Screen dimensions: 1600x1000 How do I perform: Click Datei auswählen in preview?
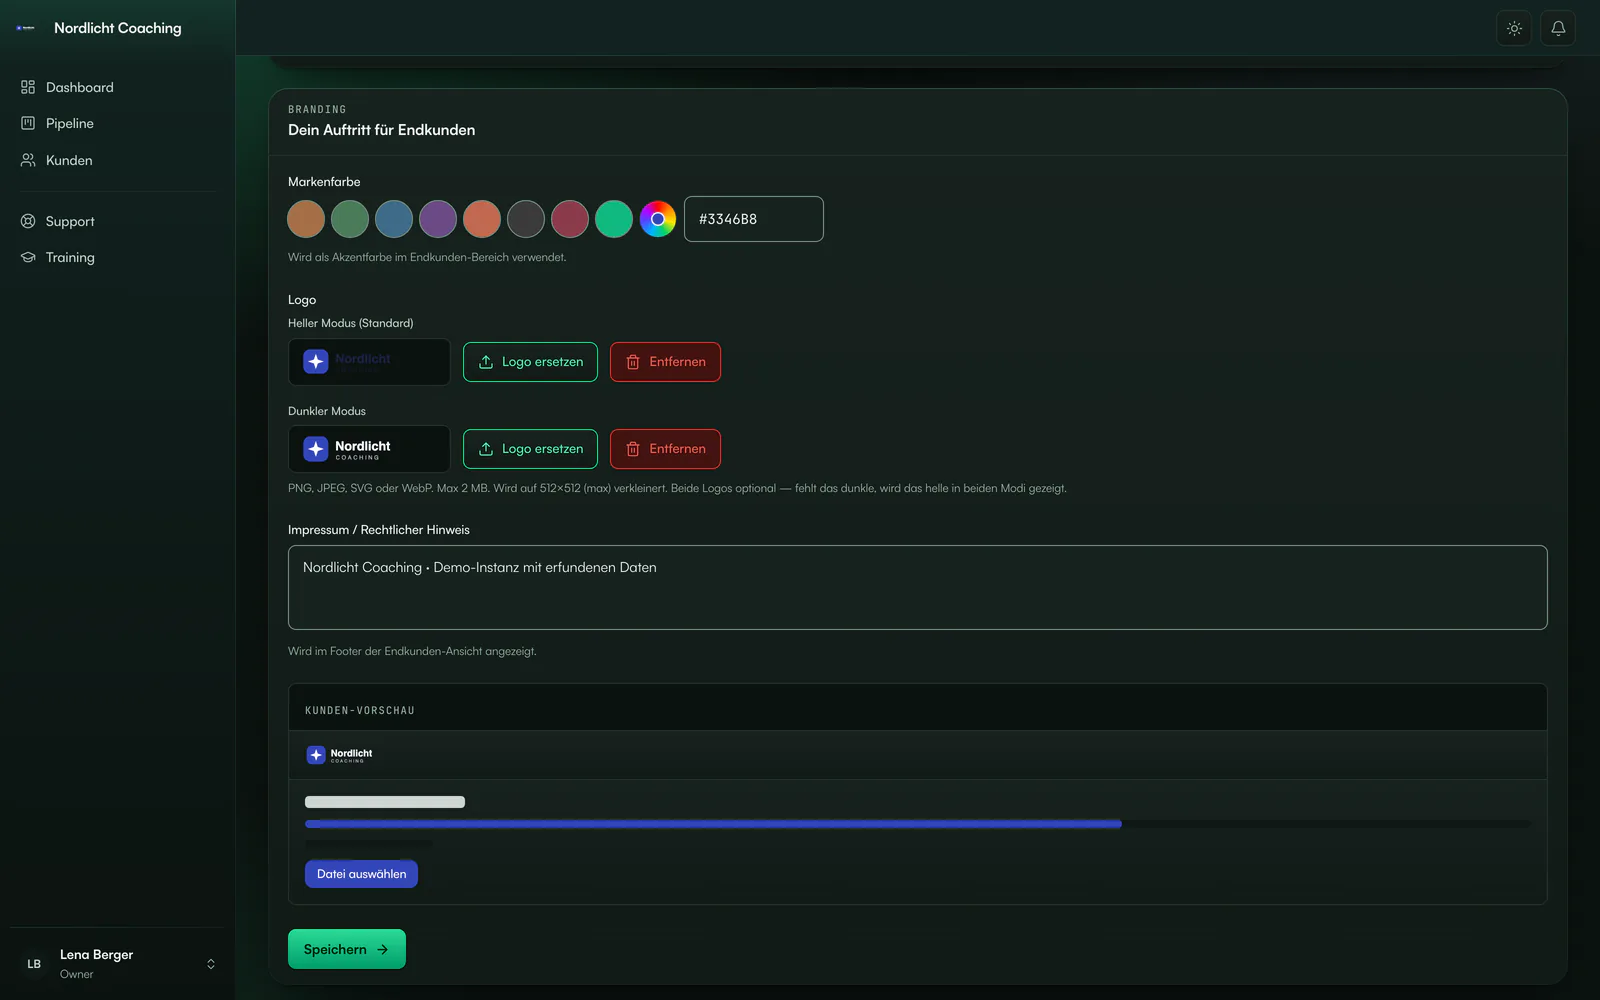[361, 874]
